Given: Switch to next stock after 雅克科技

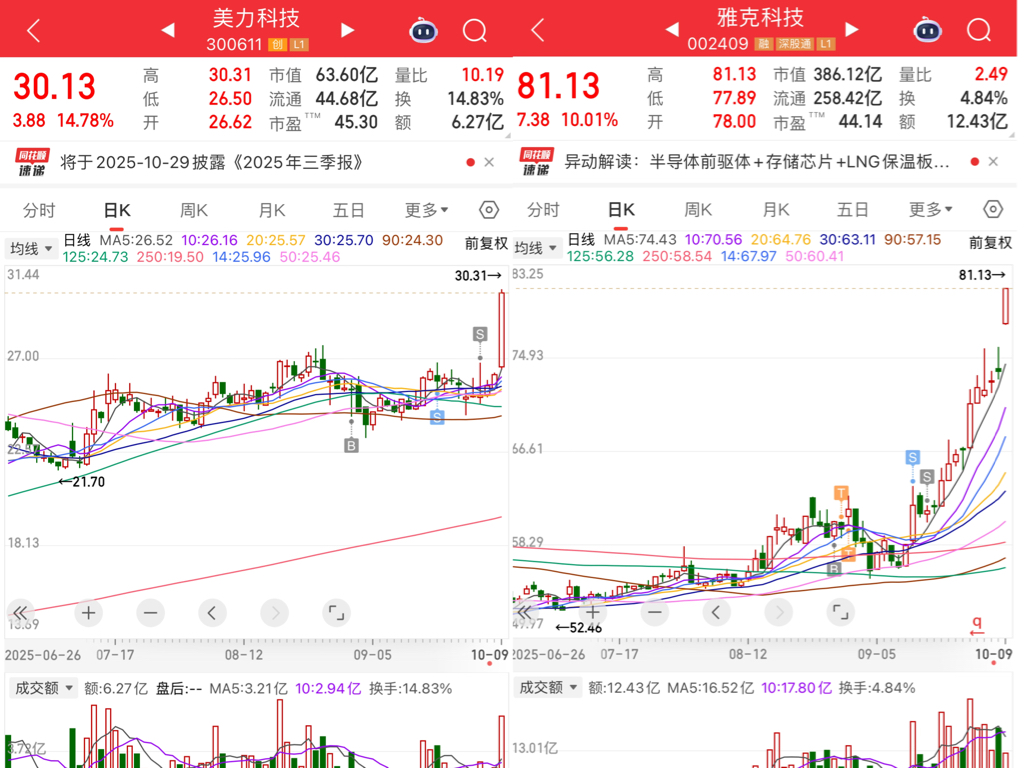Looking at the screenshot, I should click(x=851, y=29).
